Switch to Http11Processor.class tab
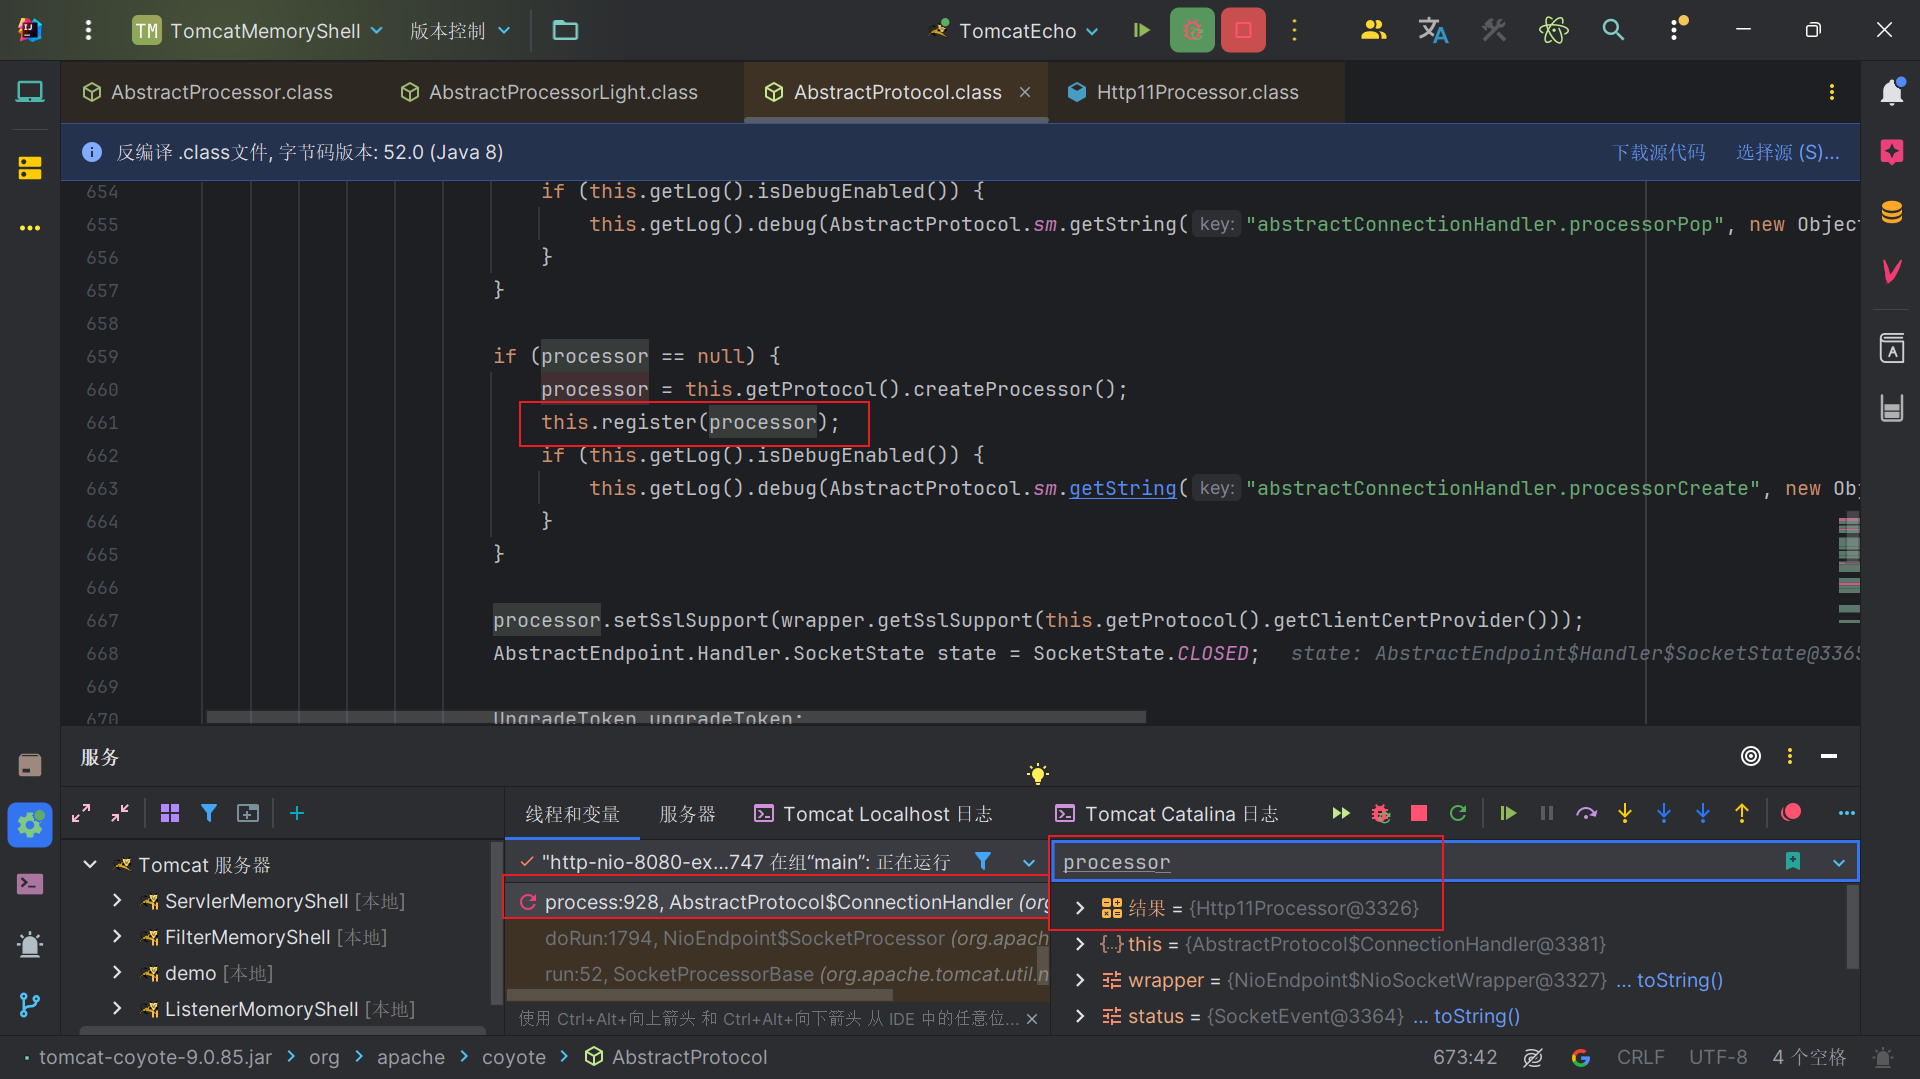1920x1079 pixels. coord(1184,92)
